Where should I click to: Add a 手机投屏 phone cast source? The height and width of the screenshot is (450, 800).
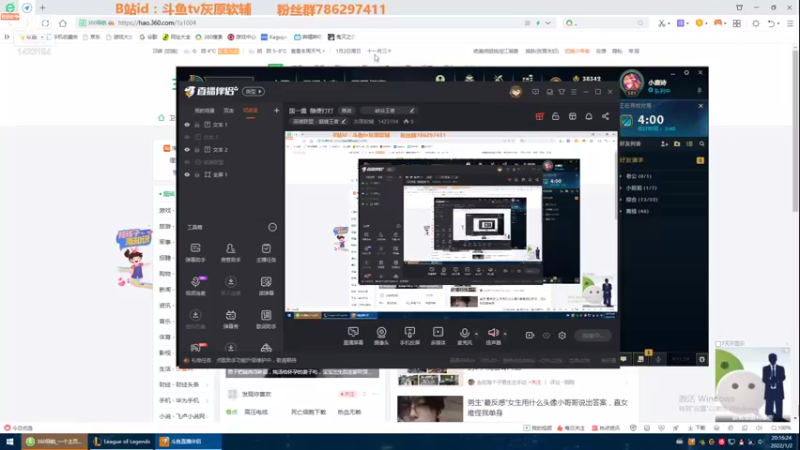pos(410,336)
